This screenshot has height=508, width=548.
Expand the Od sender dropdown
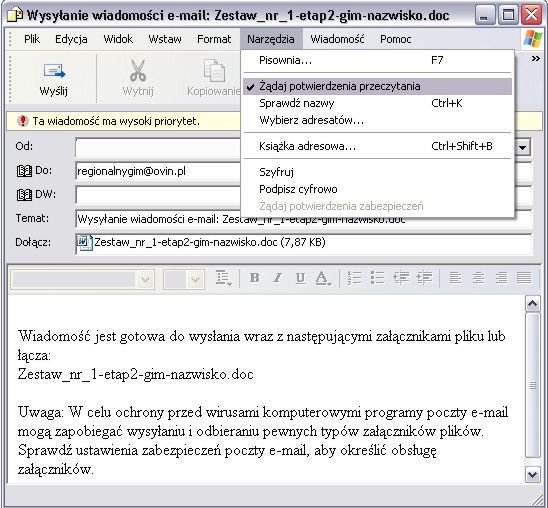pos(522,147)
